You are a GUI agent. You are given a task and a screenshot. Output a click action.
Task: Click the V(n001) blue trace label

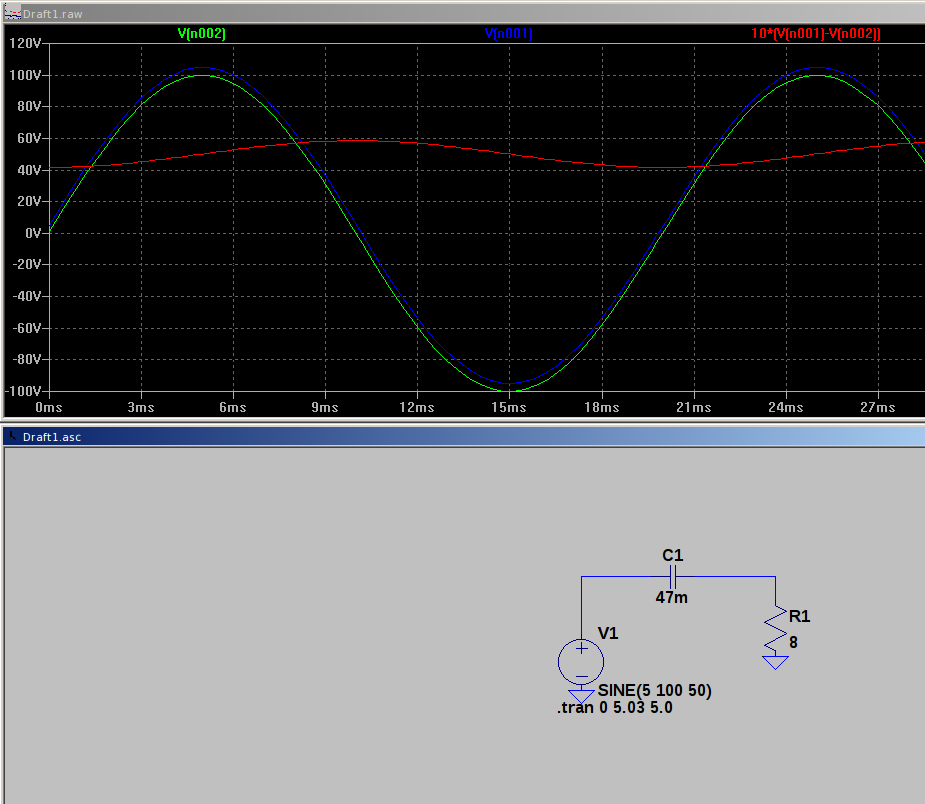click(509, 34)
